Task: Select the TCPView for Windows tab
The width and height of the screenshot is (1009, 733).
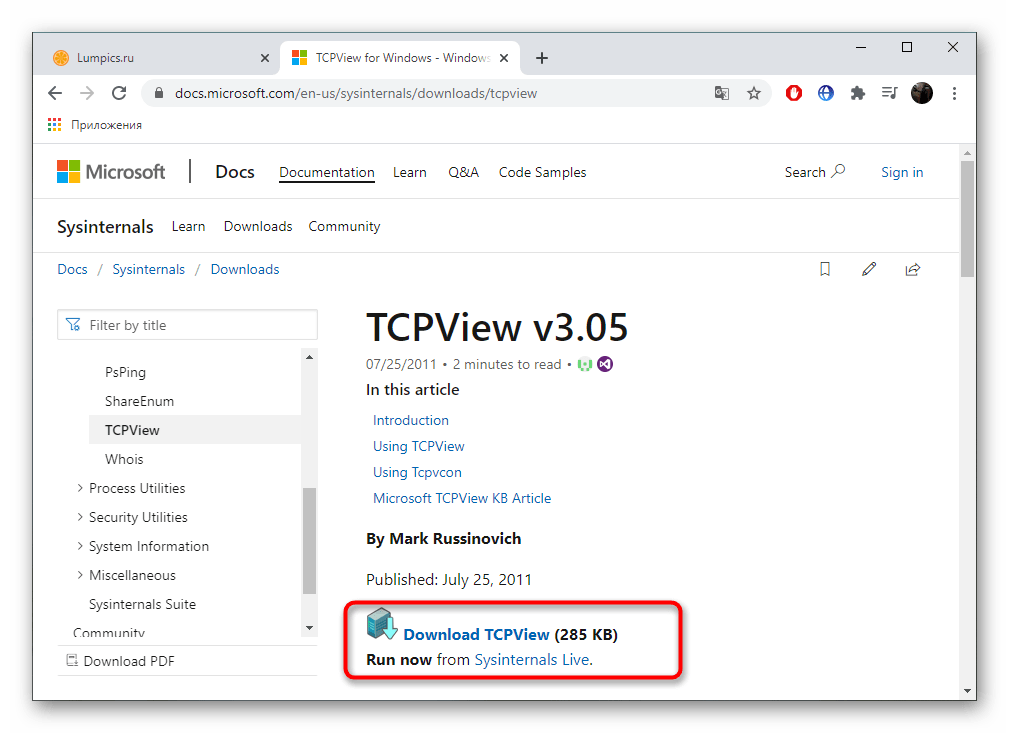Action: 400,58
